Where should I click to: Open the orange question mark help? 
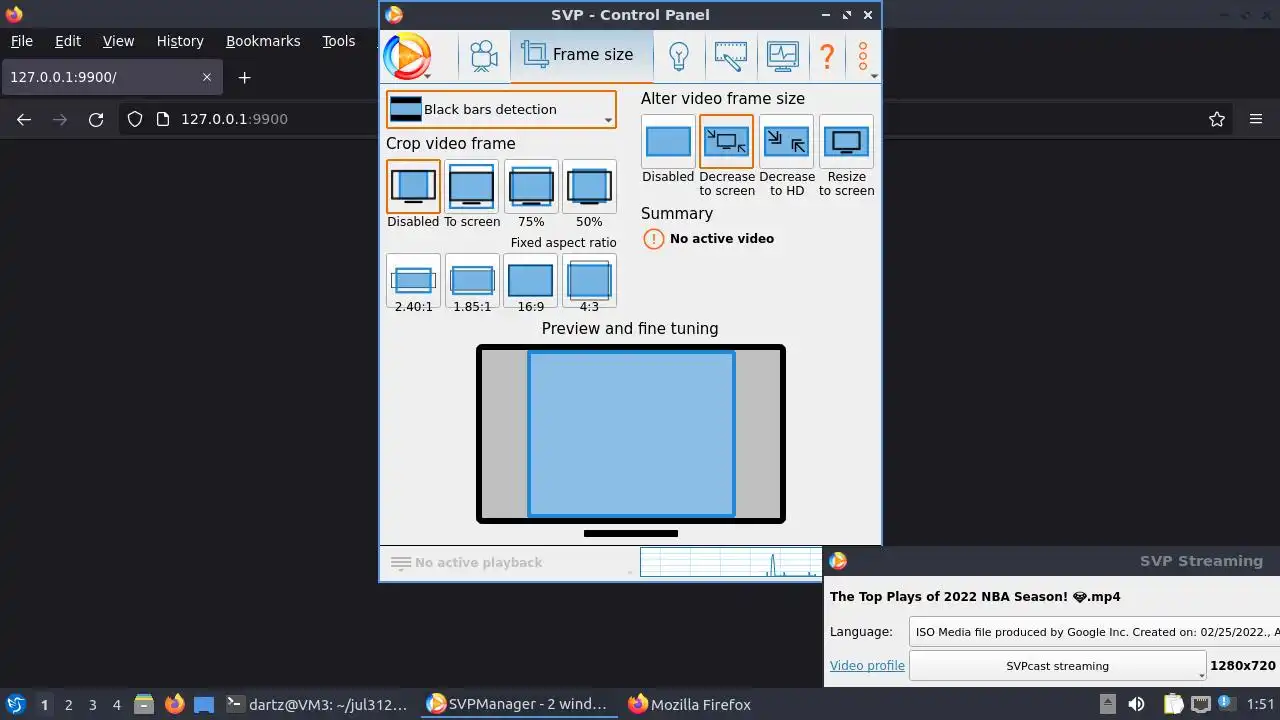click(x=827, y=55)
